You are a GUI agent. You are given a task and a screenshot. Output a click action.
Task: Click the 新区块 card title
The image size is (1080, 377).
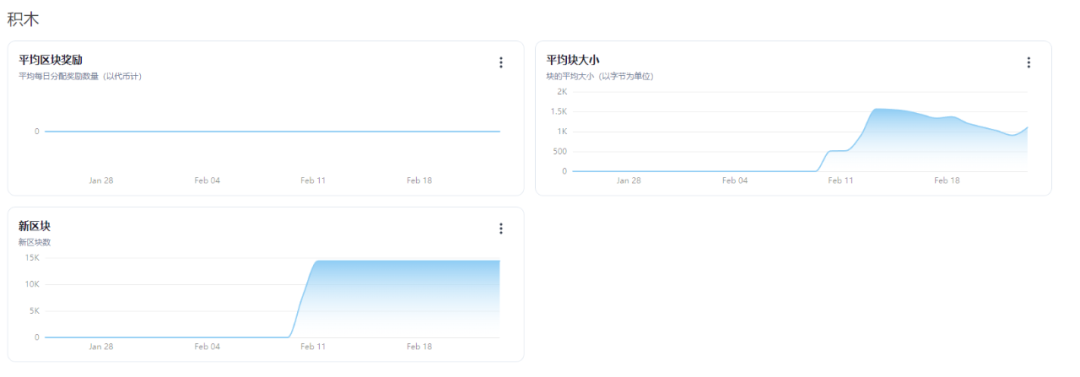[x=34, y=226]
